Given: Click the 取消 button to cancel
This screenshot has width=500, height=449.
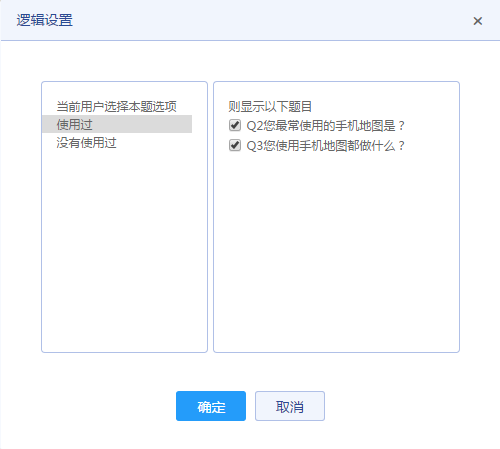Looking at the screenshot, I should point(290,406).
